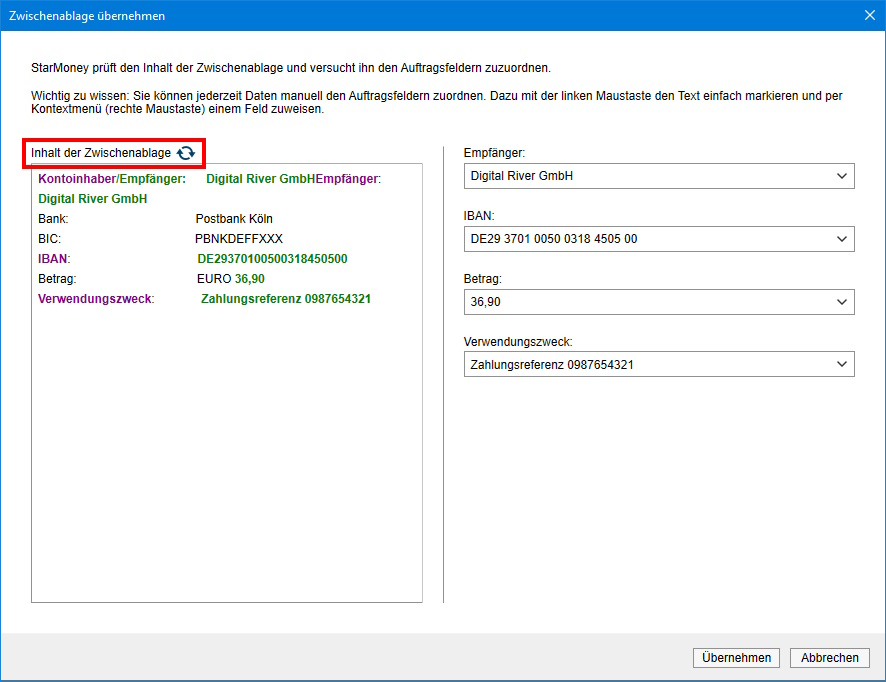The width and height of the screenshot is (886, 682).
Task: Click the green amount 36,90 in the clipboard
Action: (x=250, y=279)
